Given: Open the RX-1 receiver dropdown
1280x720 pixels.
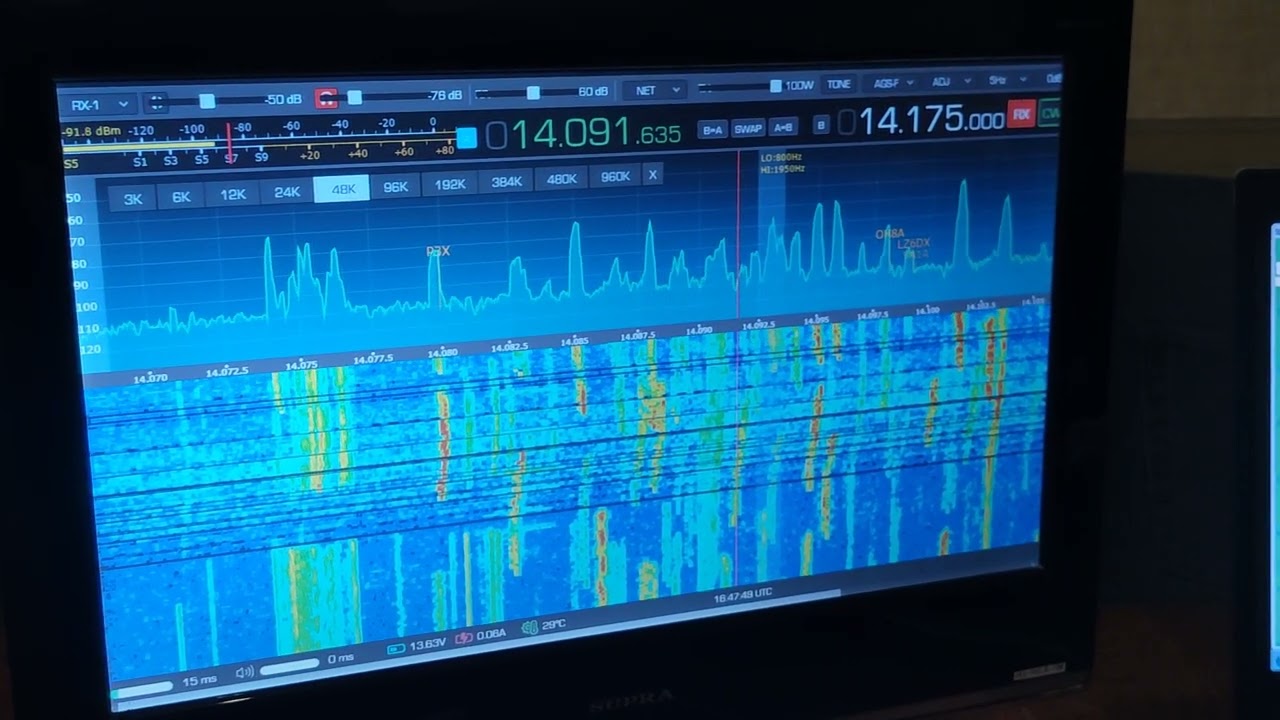Looking at the screenshot, I should pyautogui.click(x=100, y=104).
